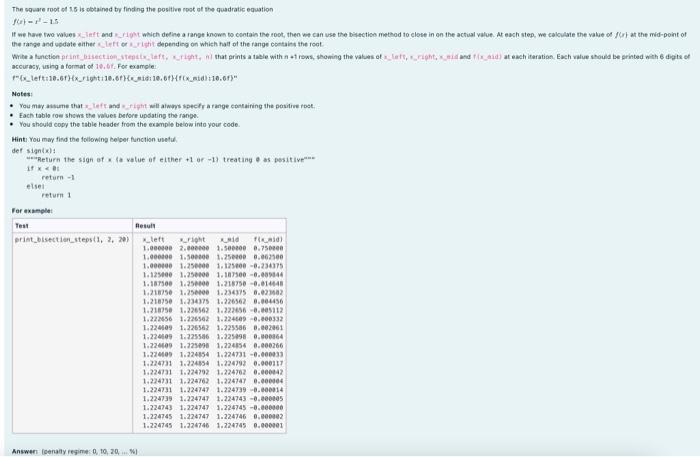Click the "def sign(x):" code line
700x457 pixels.
coord(34,150)
